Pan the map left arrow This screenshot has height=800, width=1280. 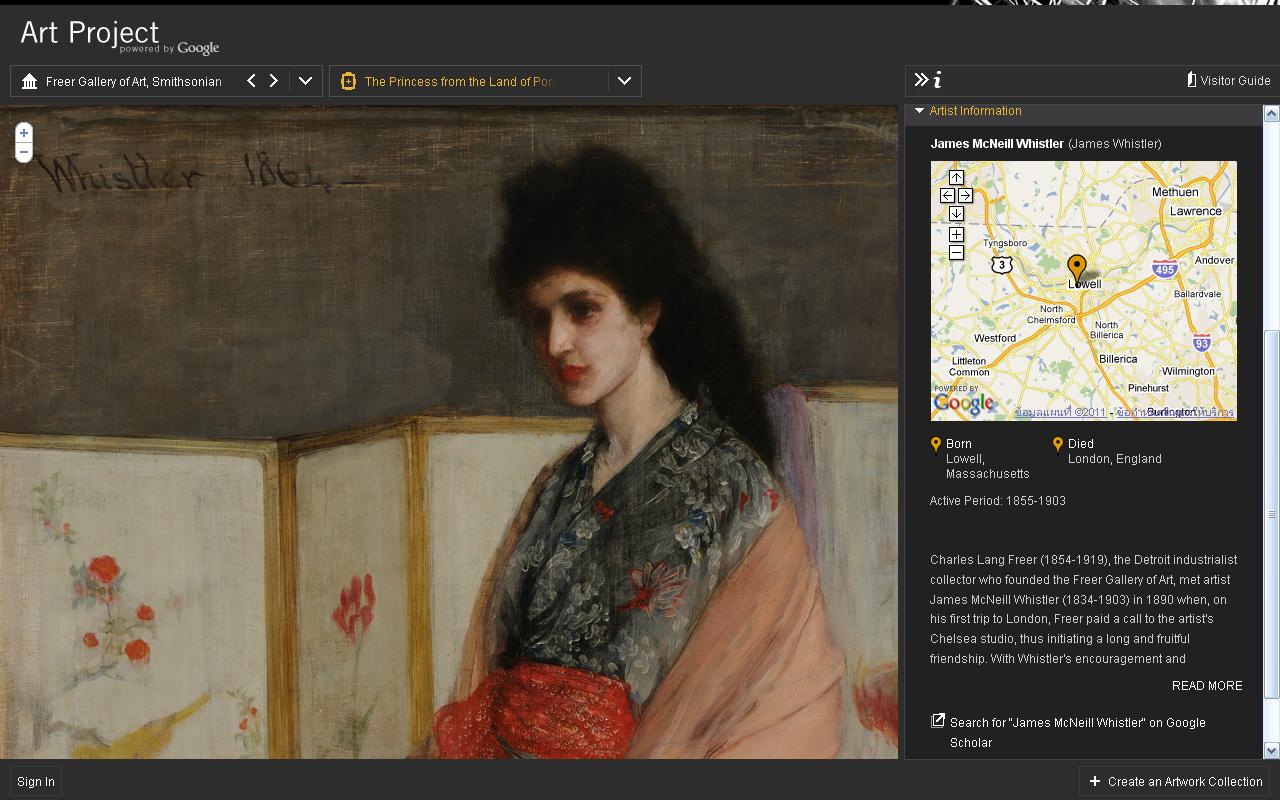click(x=947, y=196)
